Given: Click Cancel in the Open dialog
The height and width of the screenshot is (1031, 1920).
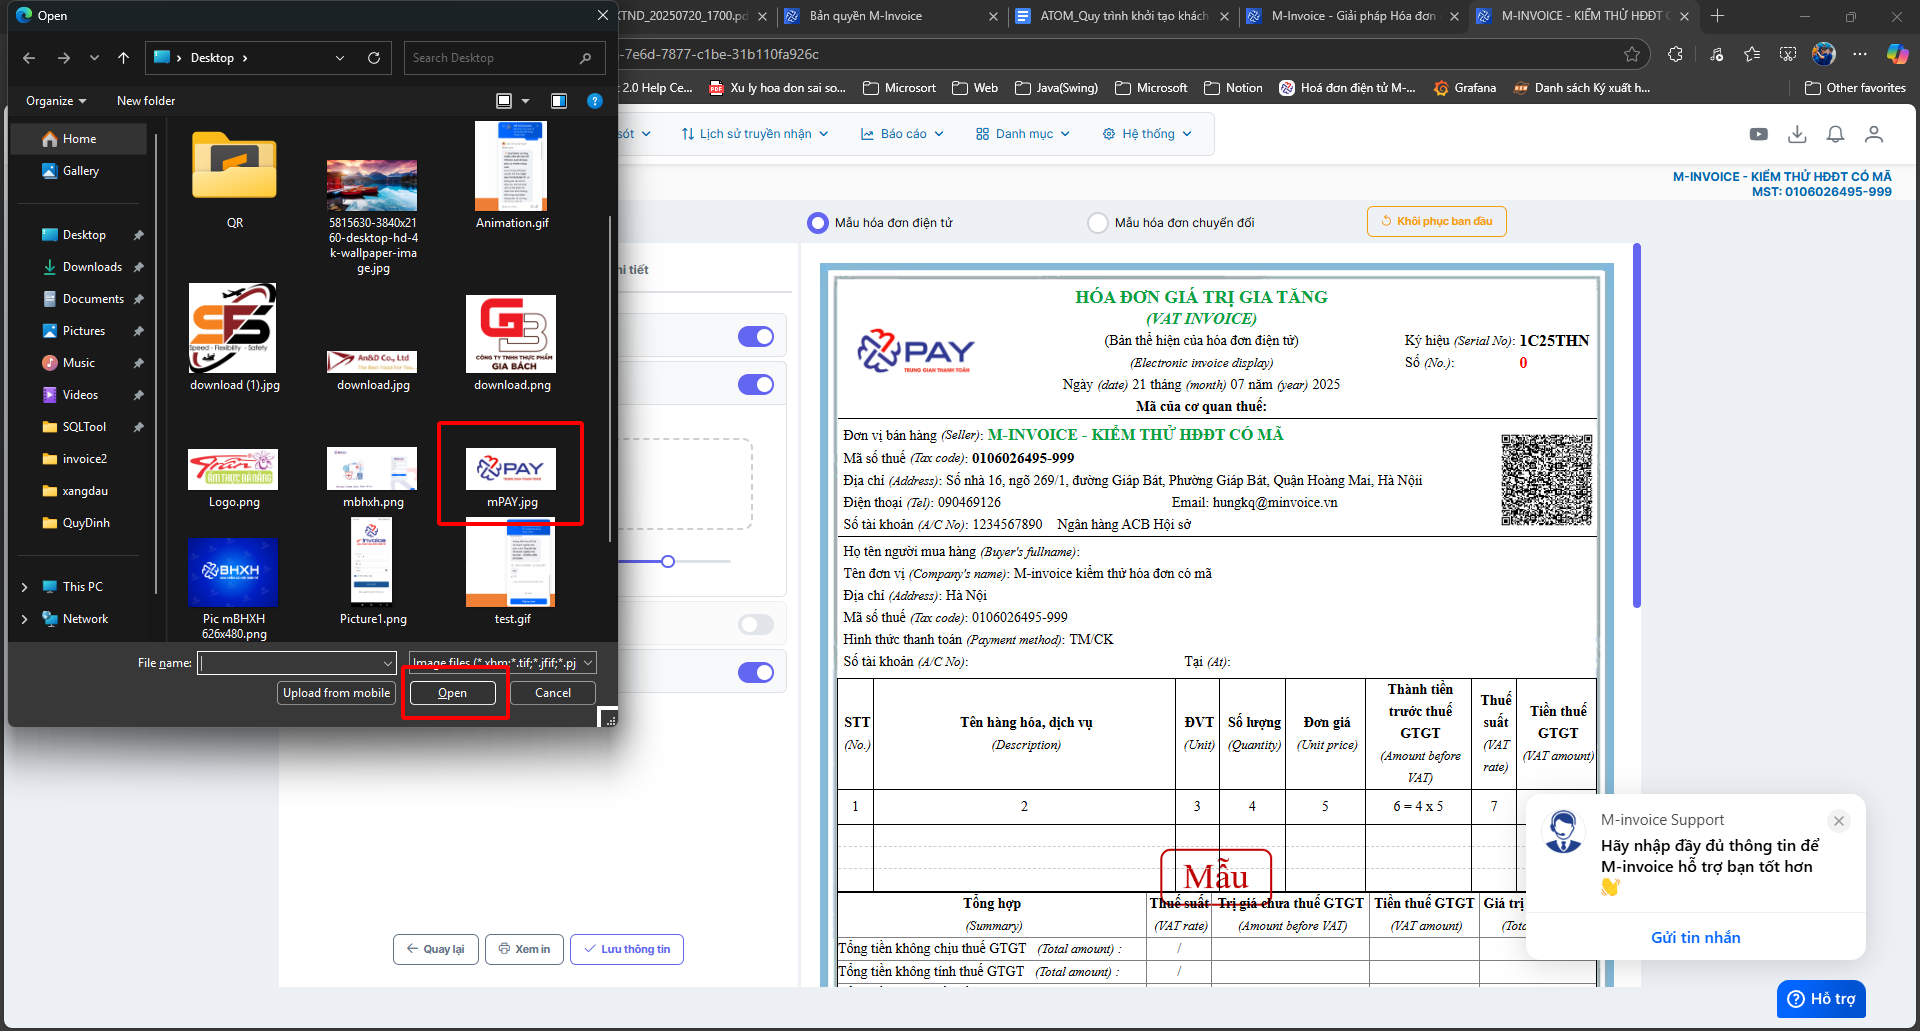Looking at the screenshot, I should point(553,693).
